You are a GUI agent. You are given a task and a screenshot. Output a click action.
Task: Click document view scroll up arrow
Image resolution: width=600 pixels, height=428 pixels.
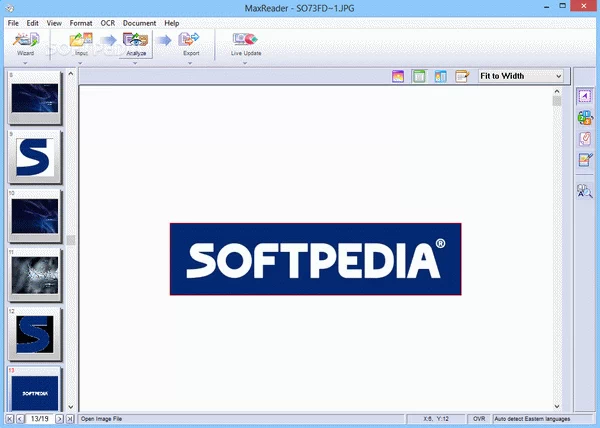pos(557,91)
